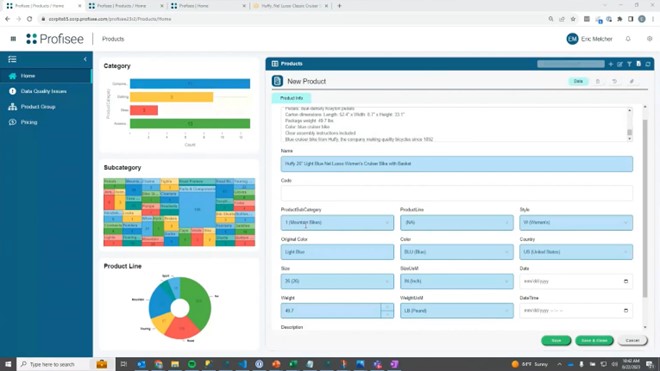Click the blue bar in the Category chart
The height and width of the screenshot is (371, 660).
tap(190, 84)
